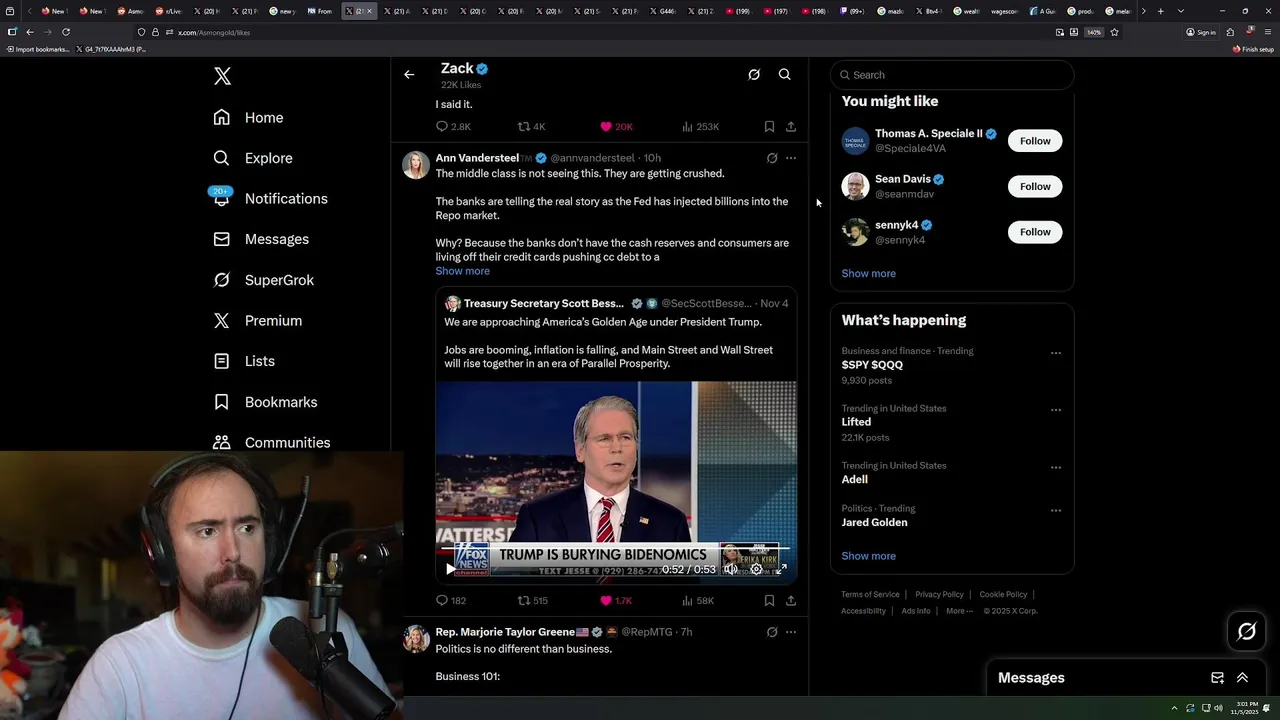The width and height of the screenshot is (1280, 720).
Task: Follow Thomas A. Speciale II
Action: pos(1035,141)
